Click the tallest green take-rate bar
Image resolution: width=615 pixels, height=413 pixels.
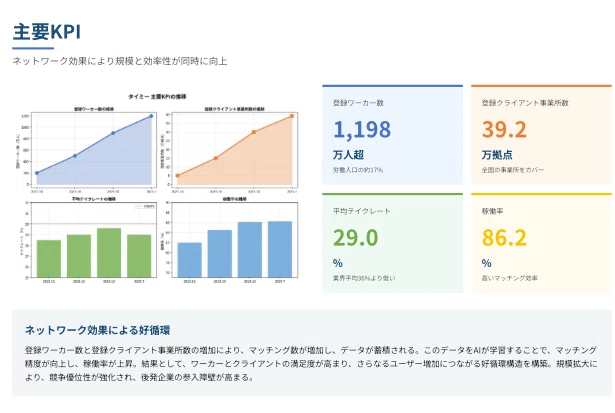point(109,253)
